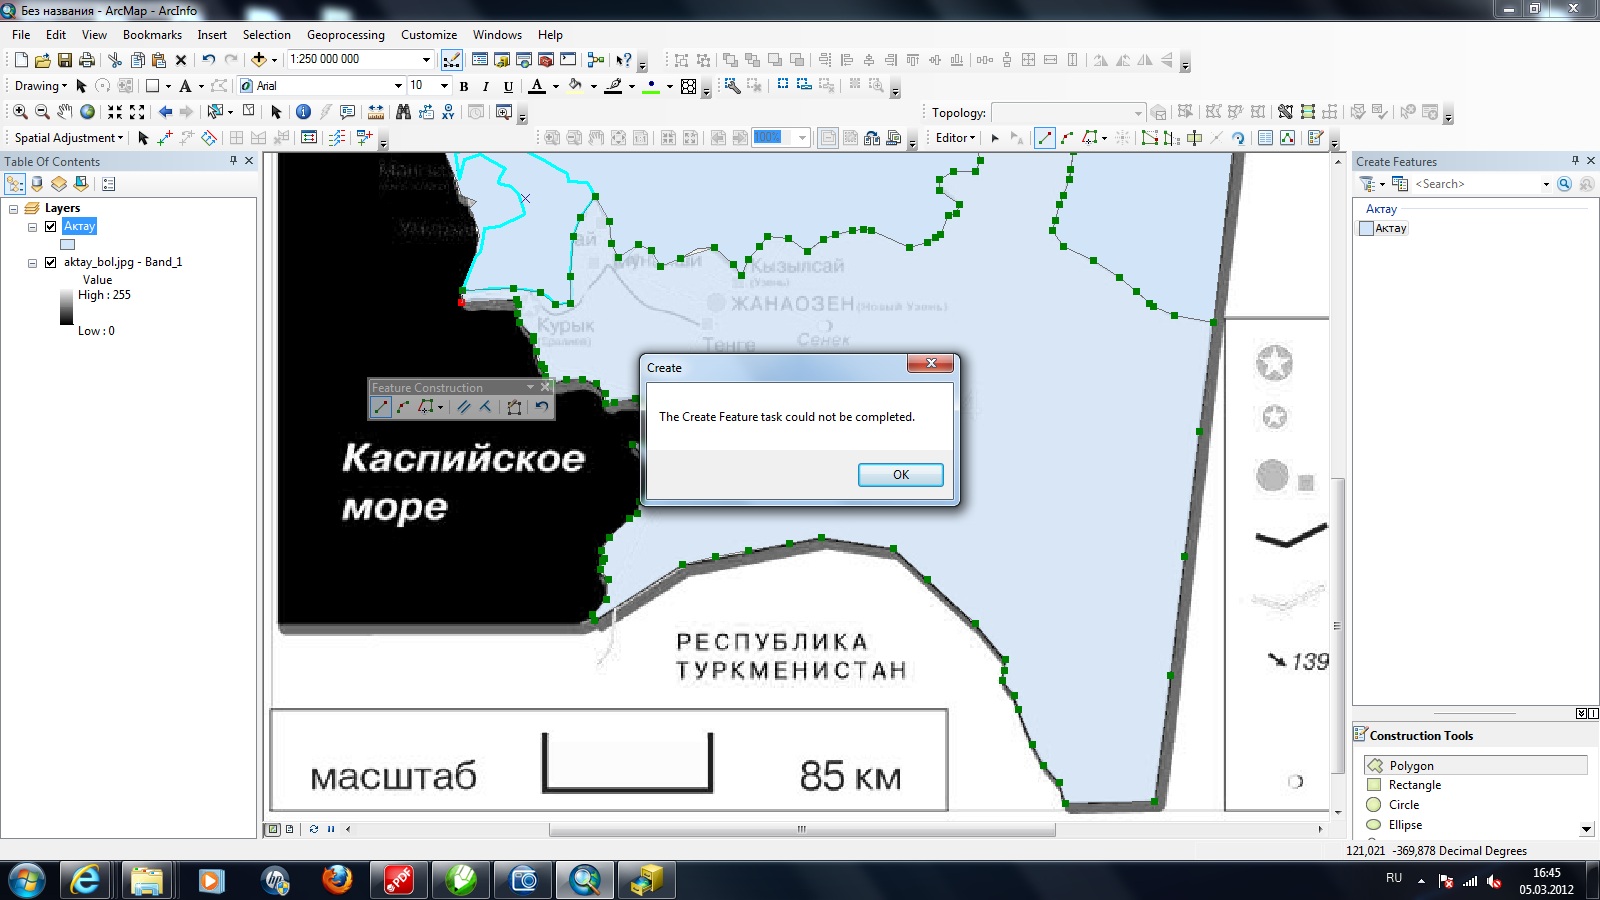
Task: Open the Bookmarks menu
Action: [152, 35]
